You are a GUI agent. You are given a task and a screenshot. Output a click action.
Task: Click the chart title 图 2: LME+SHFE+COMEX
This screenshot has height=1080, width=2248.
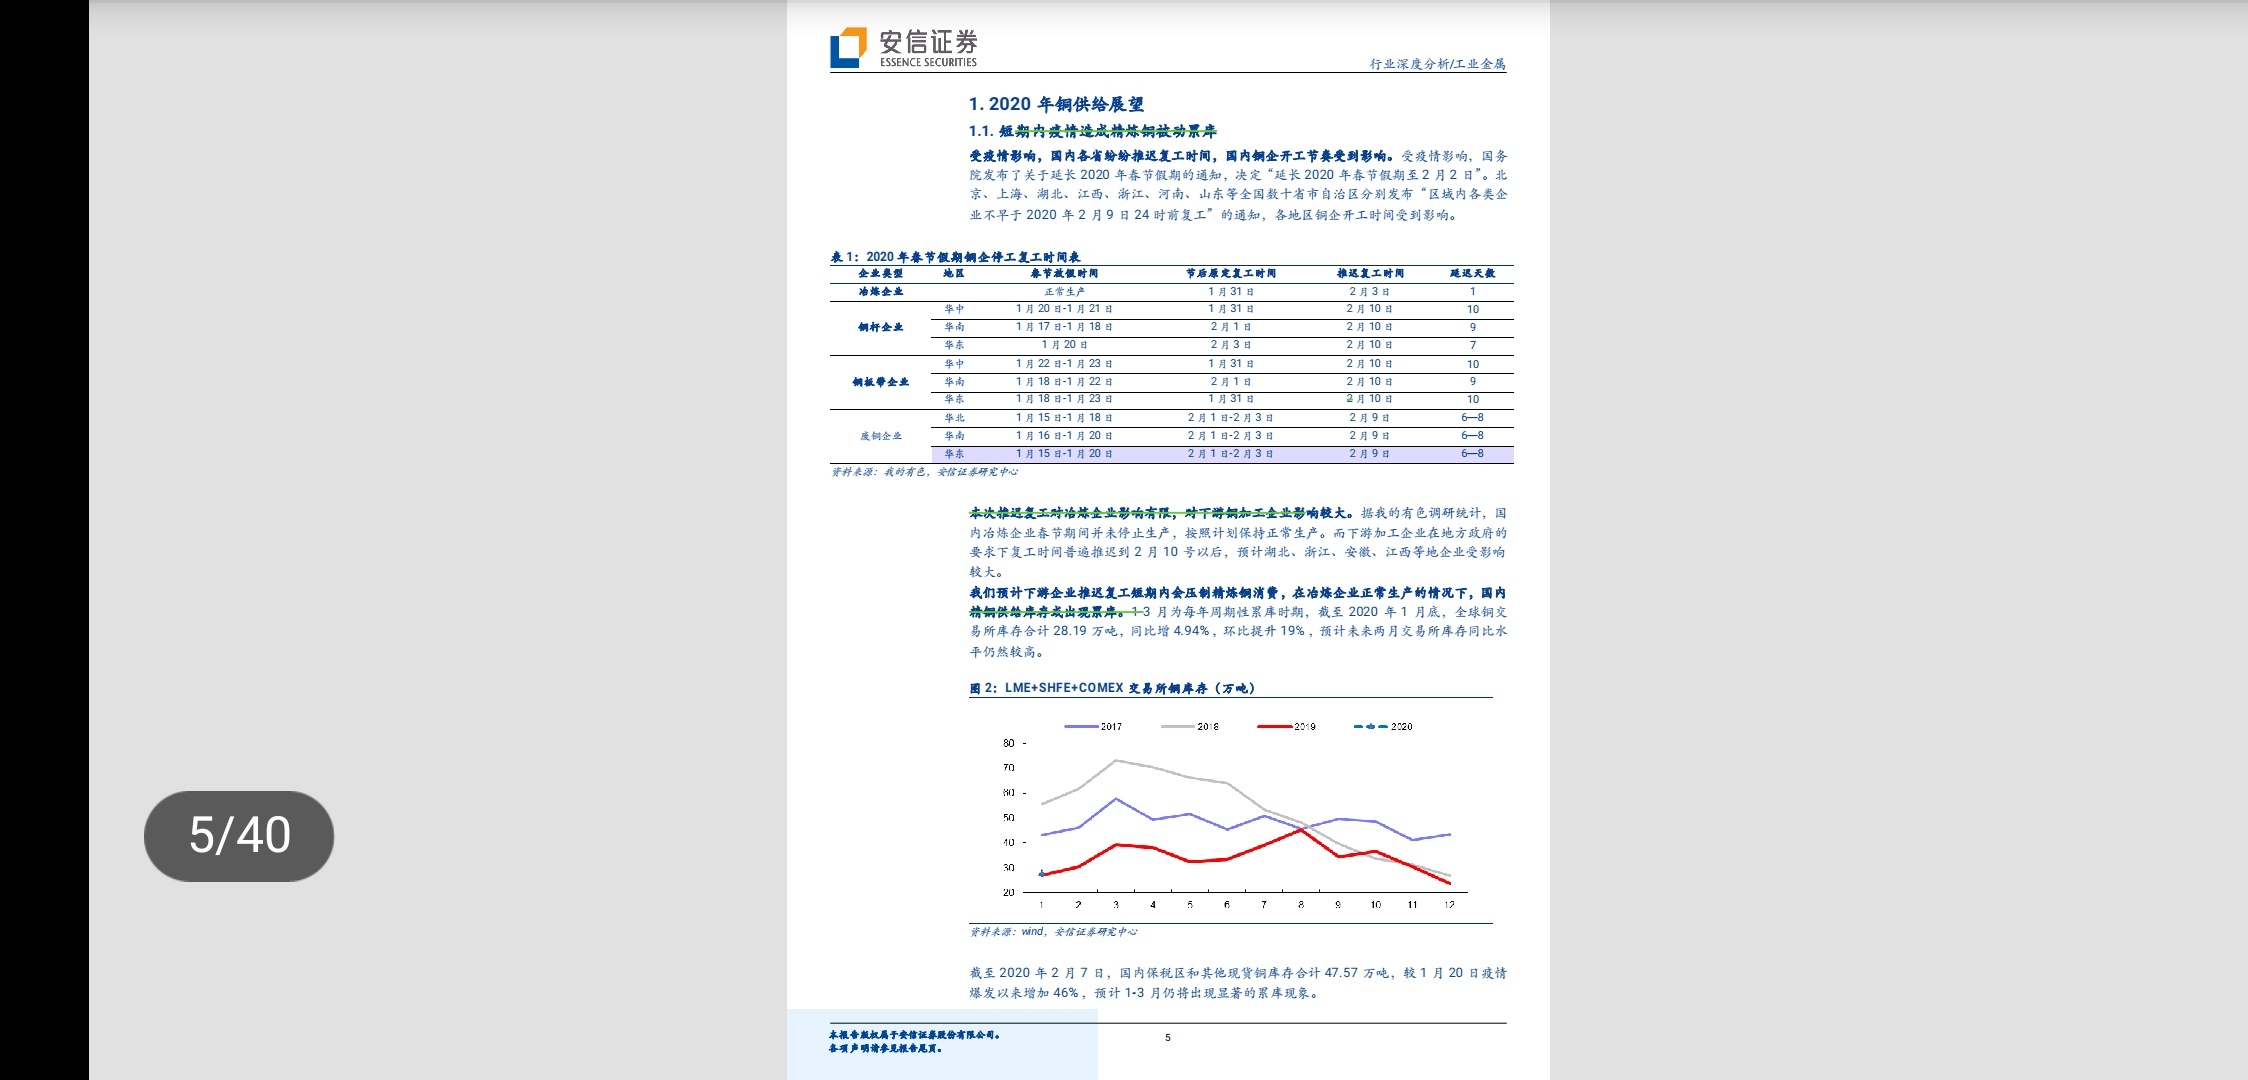point(1112,688)
